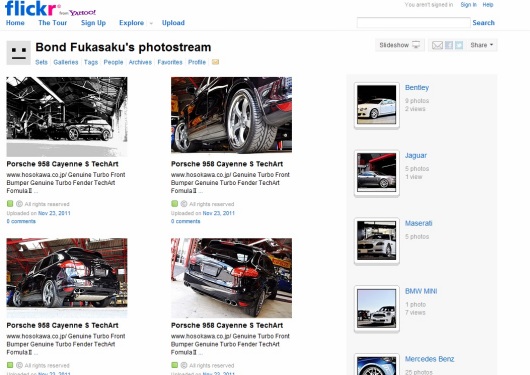Open the People tab
Image resolution: width=530 pixels, height=375 pixels.
[113, 62]
